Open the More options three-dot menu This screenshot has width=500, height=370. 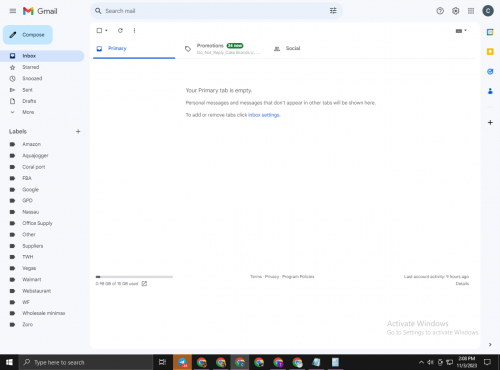point(134,30)
